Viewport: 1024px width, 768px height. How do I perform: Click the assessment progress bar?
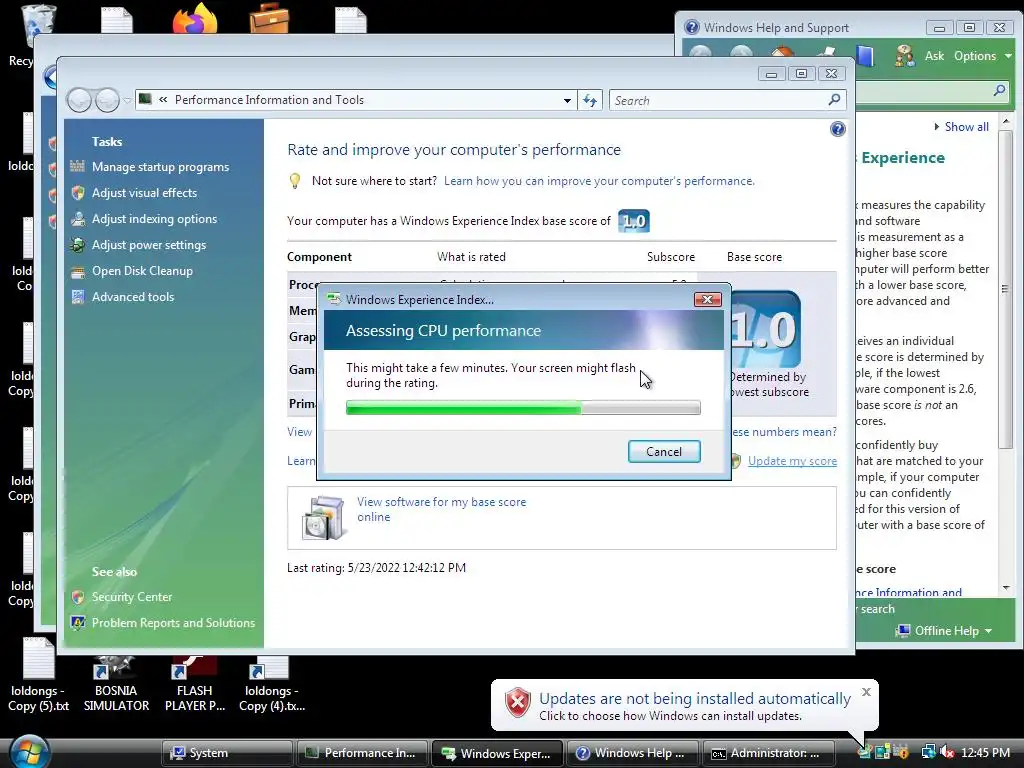(523, 408)
